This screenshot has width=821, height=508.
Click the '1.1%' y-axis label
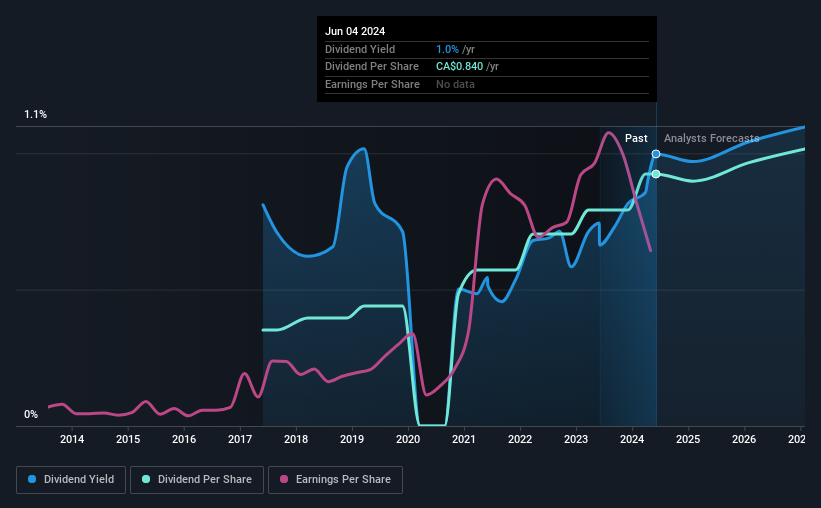tap(36, 114)
